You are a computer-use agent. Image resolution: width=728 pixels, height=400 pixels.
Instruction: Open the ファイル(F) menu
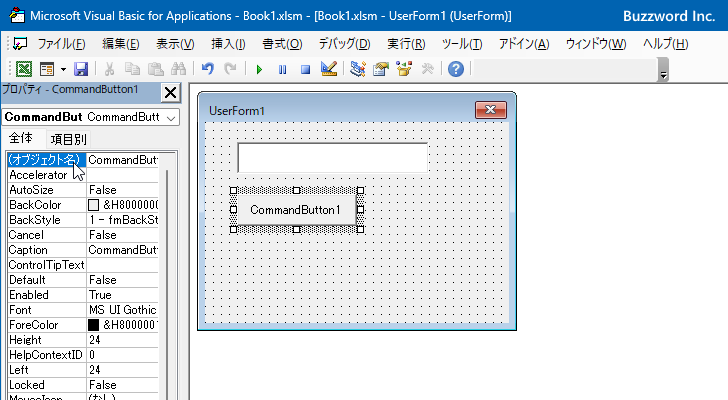(61, 44)
